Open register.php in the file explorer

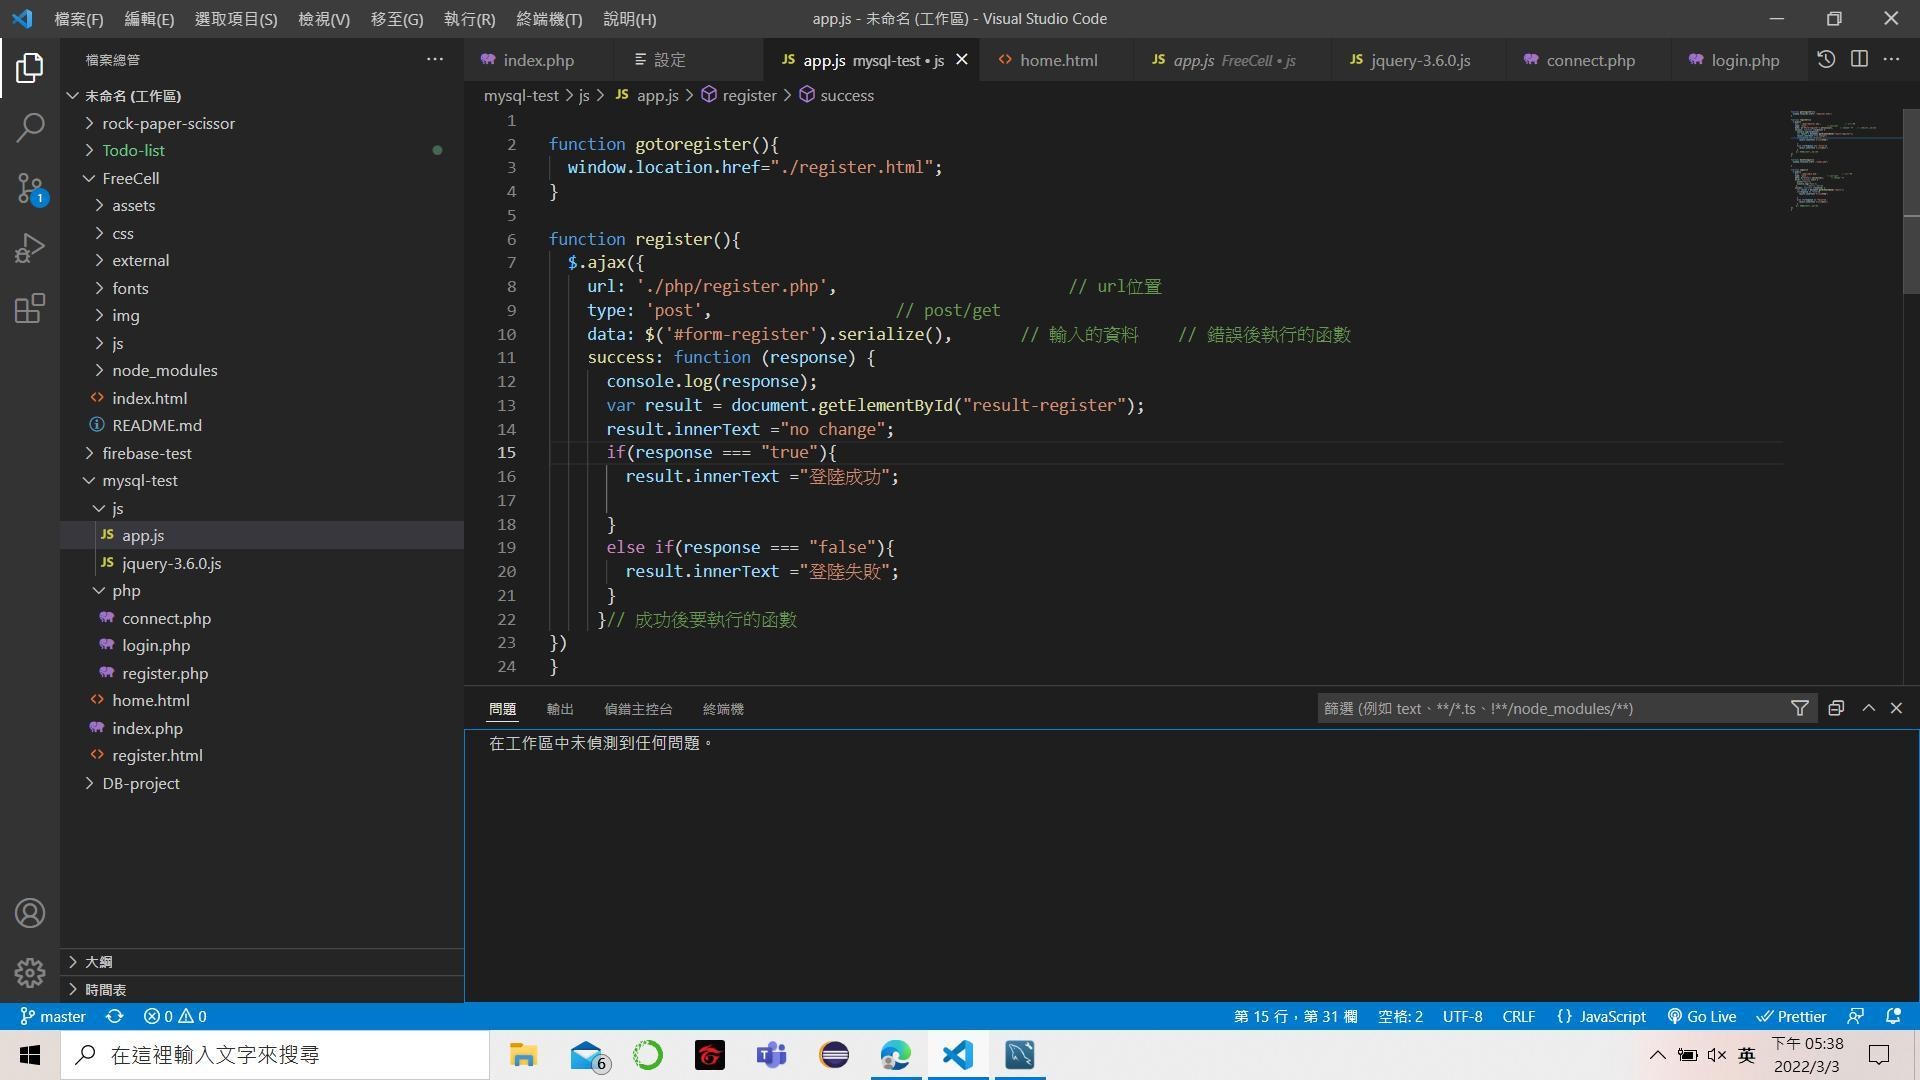pyautogui.click(x=164, y=673)
